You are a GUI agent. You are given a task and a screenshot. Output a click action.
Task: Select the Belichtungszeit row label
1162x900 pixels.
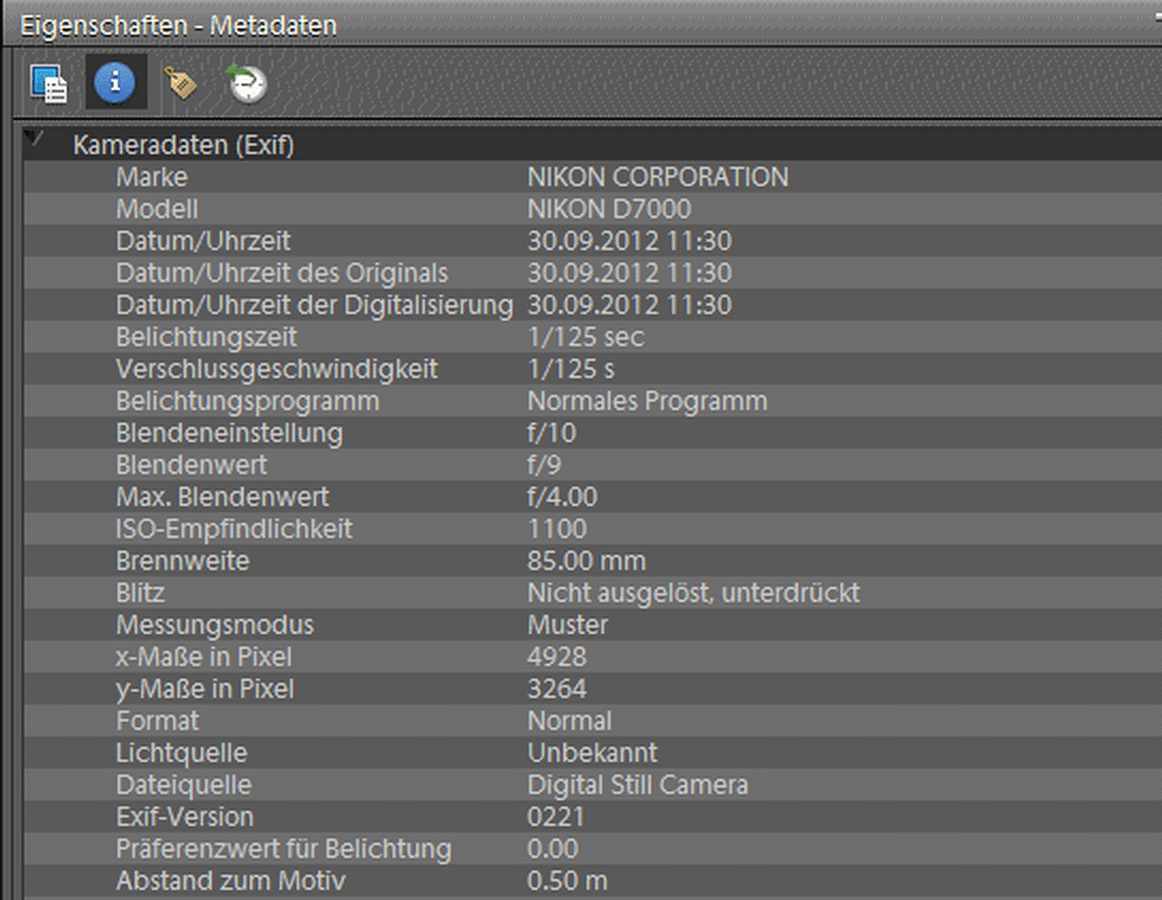point(206,337)
